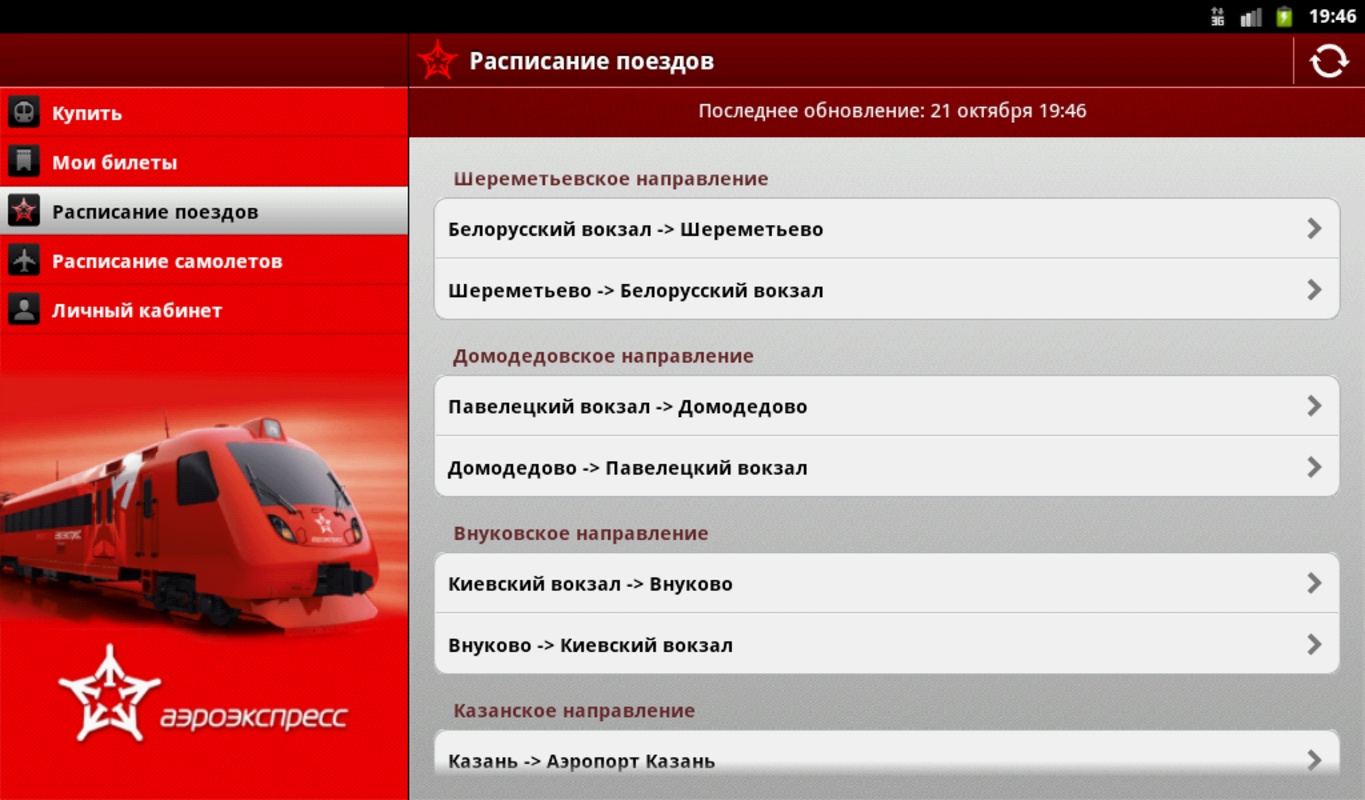Tap the airplane icon beside Расписание самолетов
1365x800 pixels.
pos(24,260)
